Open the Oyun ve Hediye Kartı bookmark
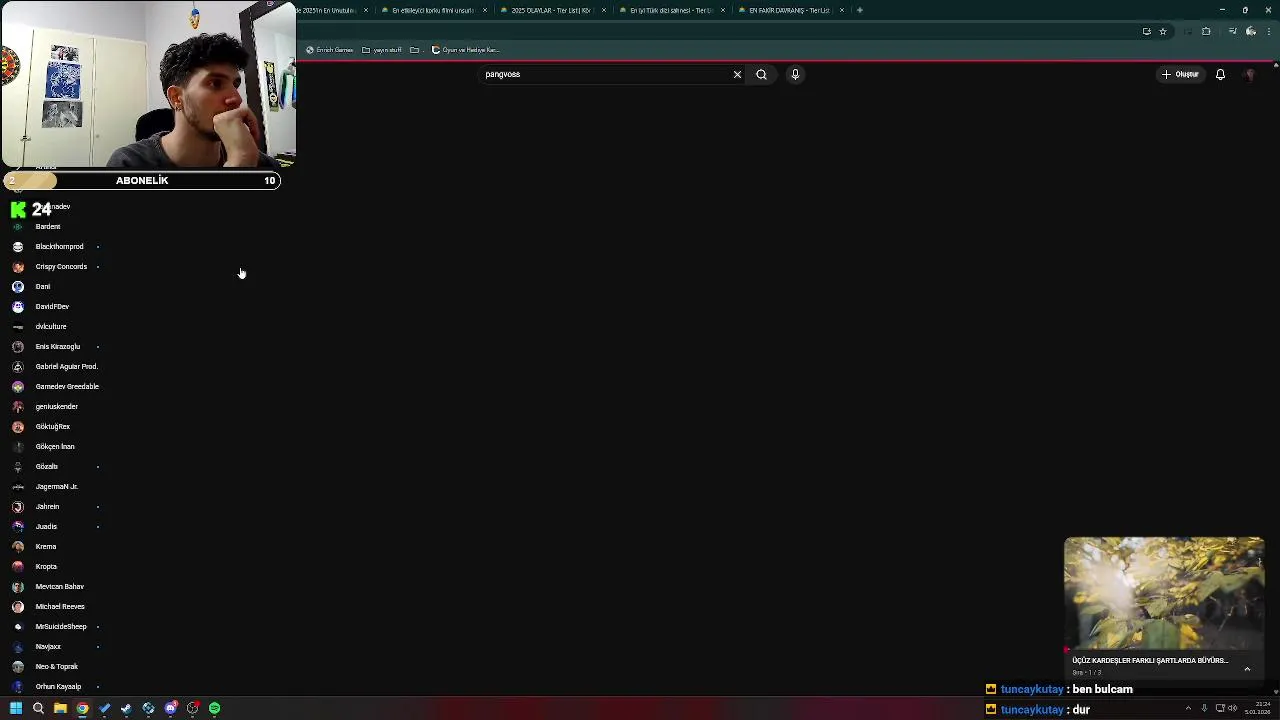Viewport: 1280px width, 720px height. [466, 50]
